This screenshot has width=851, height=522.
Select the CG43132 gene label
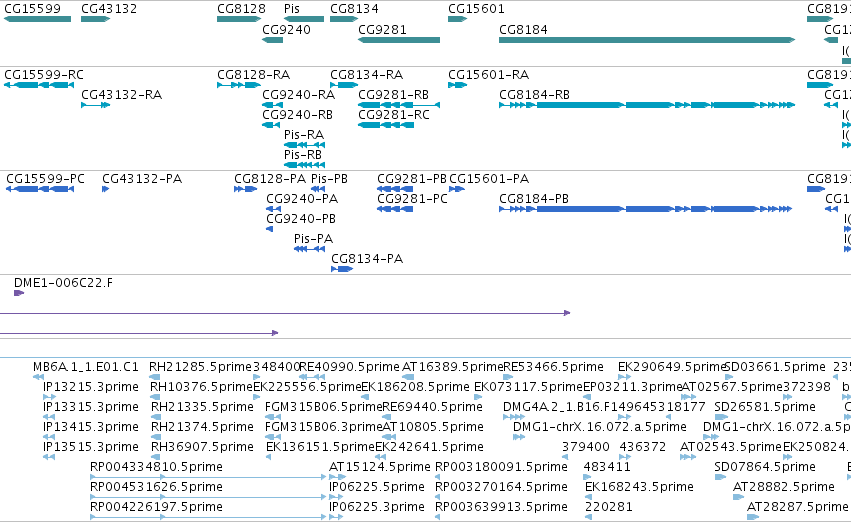point(109,9)
